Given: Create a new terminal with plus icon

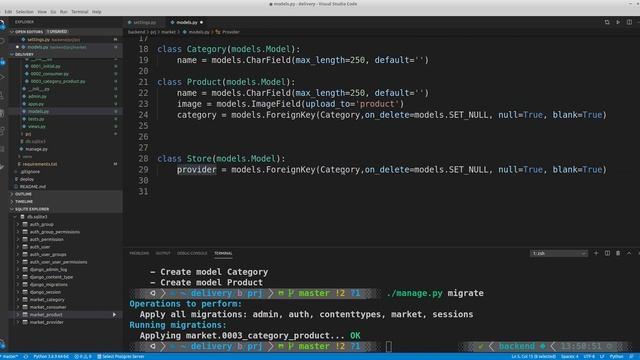Looking at the screenshot, I should coord(596,253).
